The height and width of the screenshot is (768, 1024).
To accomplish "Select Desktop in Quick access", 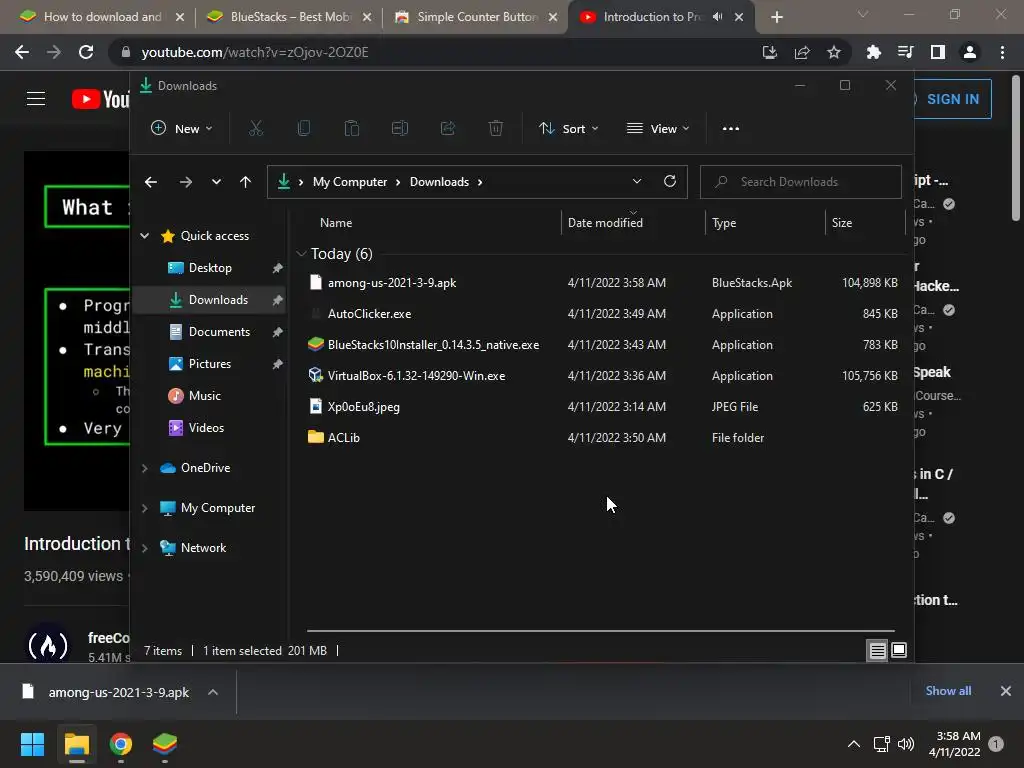I will [x=210, y=268].
